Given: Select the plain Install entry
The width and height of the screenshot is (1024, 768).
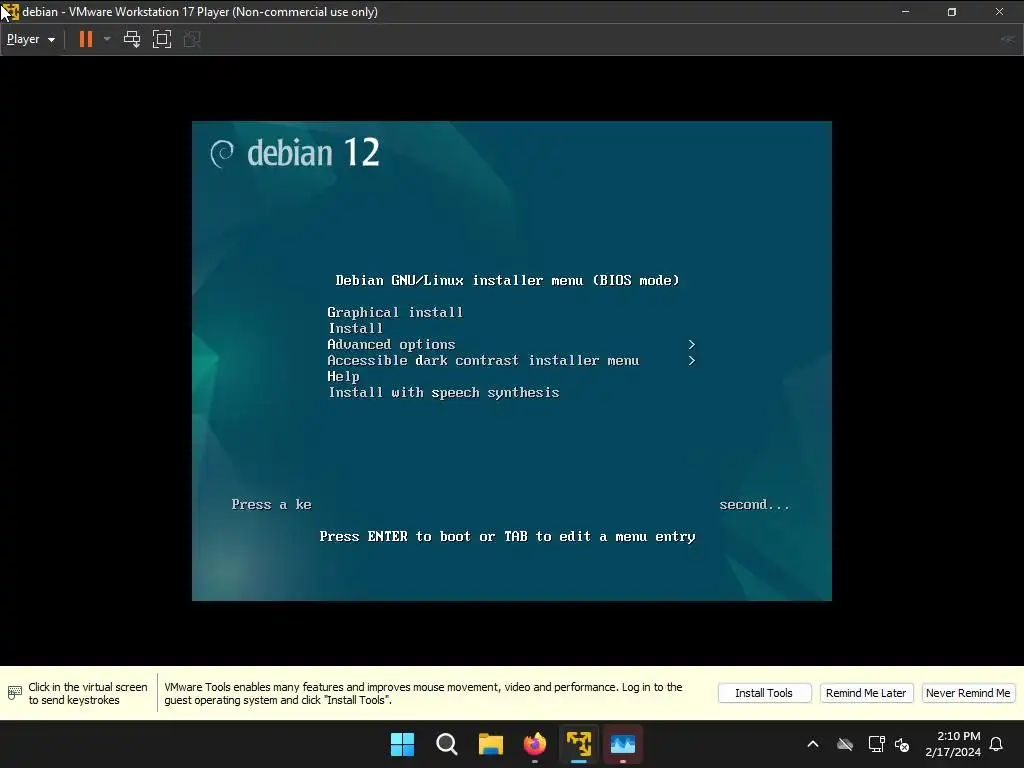Looking at the screenshot, I should tap(355, 328).
